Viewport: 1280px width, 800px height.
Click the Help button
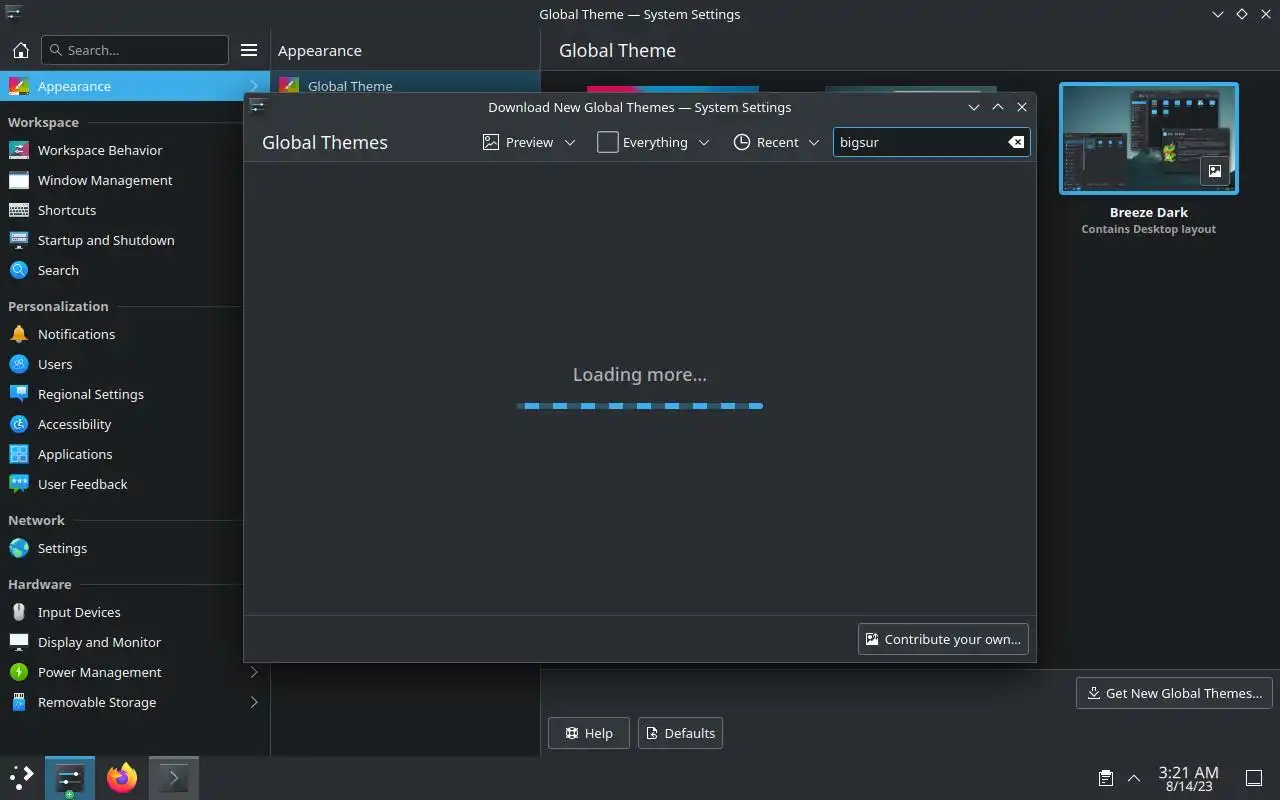(588, 733)
